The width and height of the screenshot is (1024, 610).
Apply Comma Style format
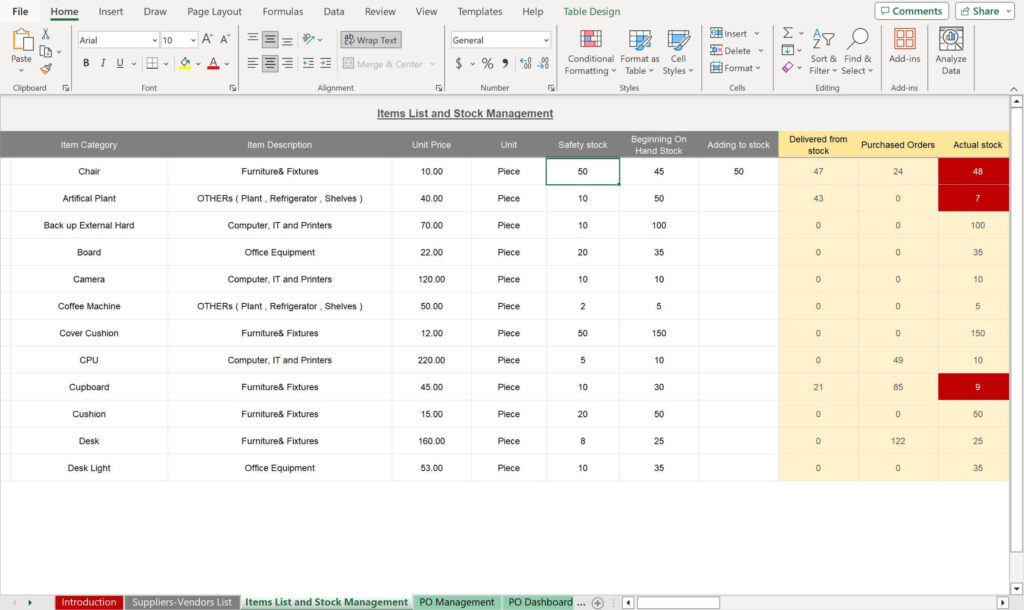(505, 63)
